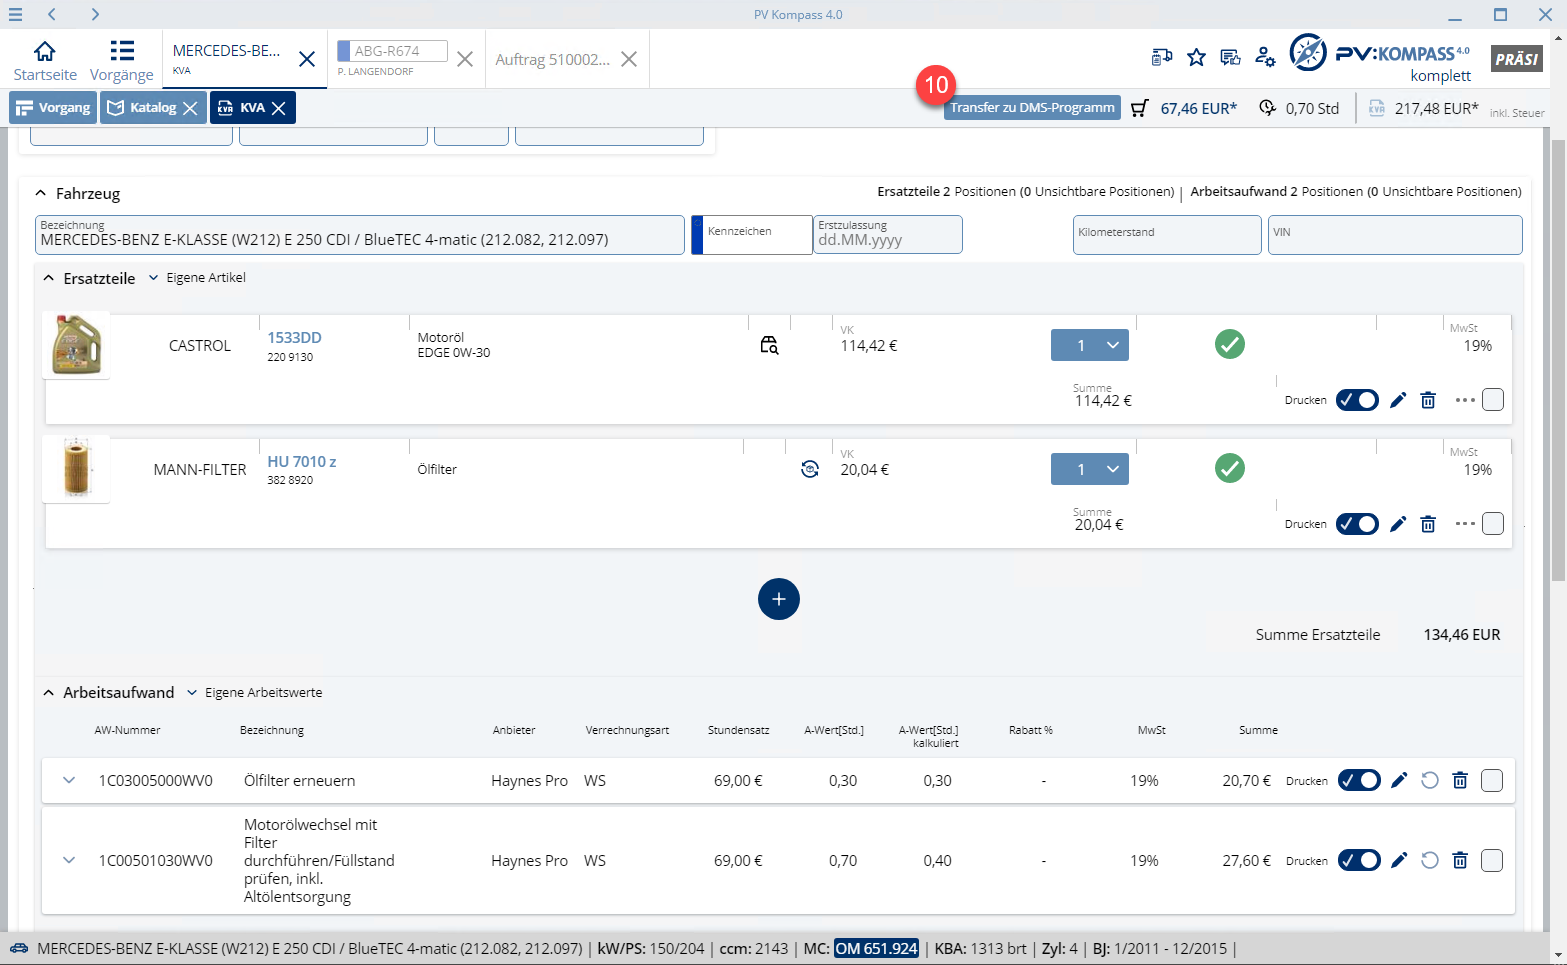
Task: Click availability checkmark for Castrol row
Action: (x=1230, y=344)
